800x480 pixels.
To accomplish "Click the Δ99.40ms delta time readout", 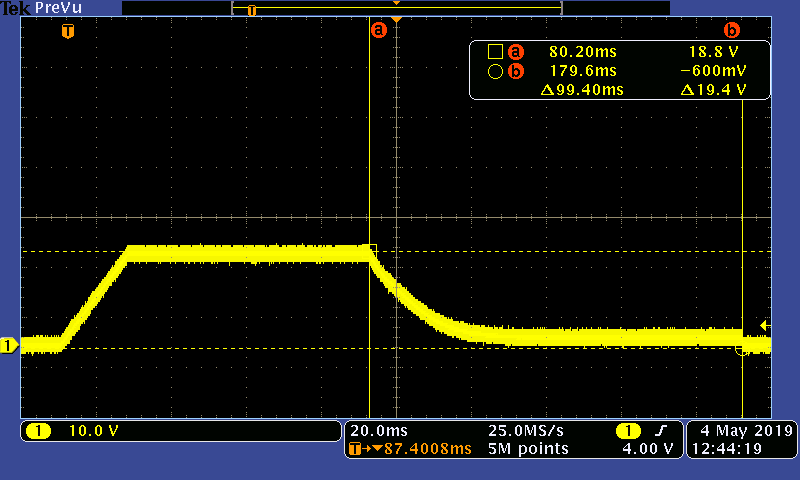I will [581, 90].
